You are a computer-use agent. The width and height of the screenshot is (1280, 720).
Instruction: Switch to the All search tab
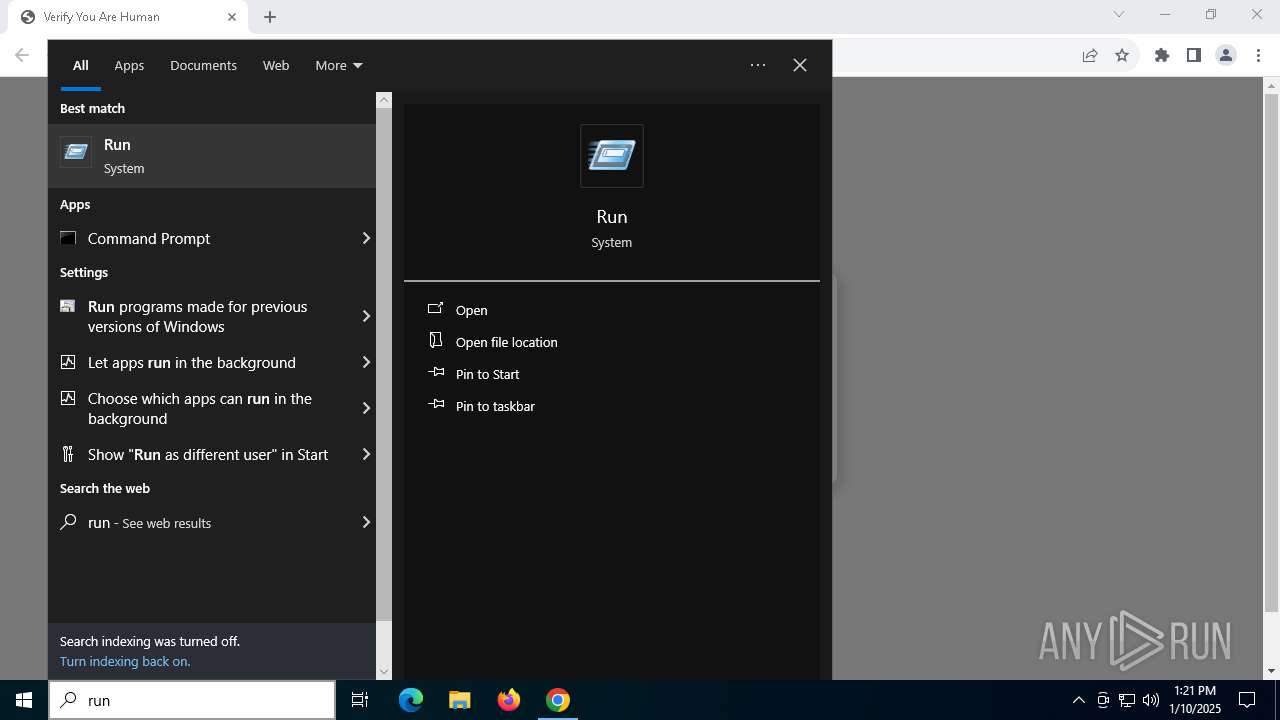click(81, 65)
